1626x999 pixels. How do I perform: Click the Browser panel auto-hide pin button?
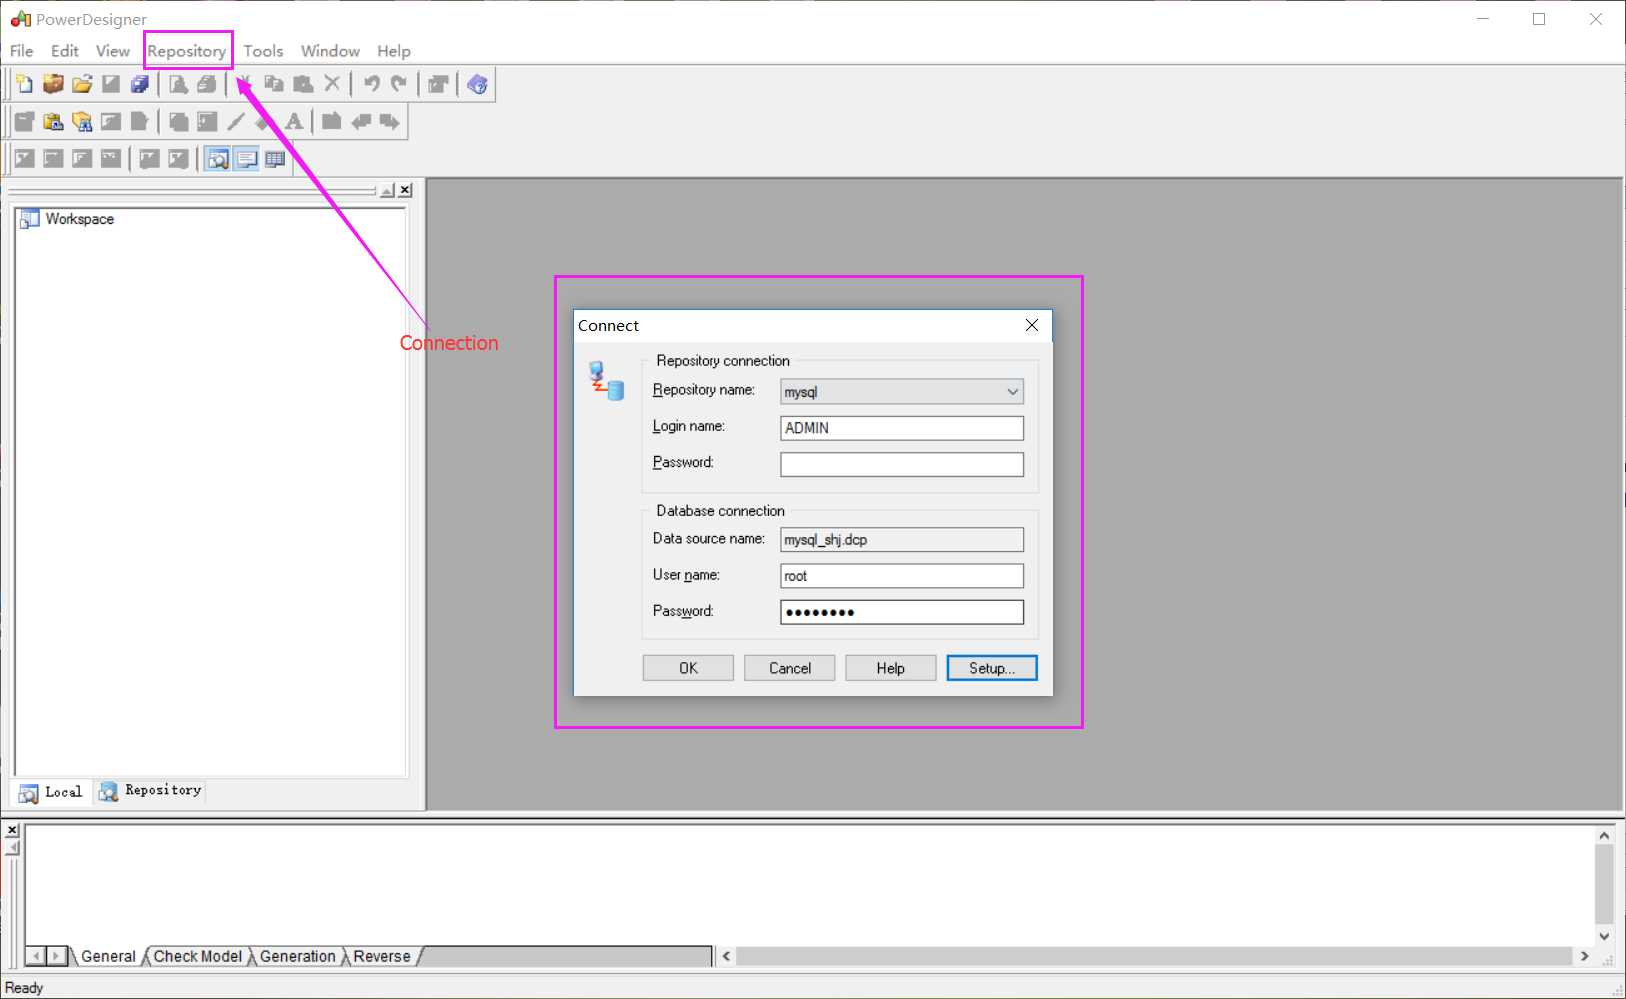click(x=388, y=190)
